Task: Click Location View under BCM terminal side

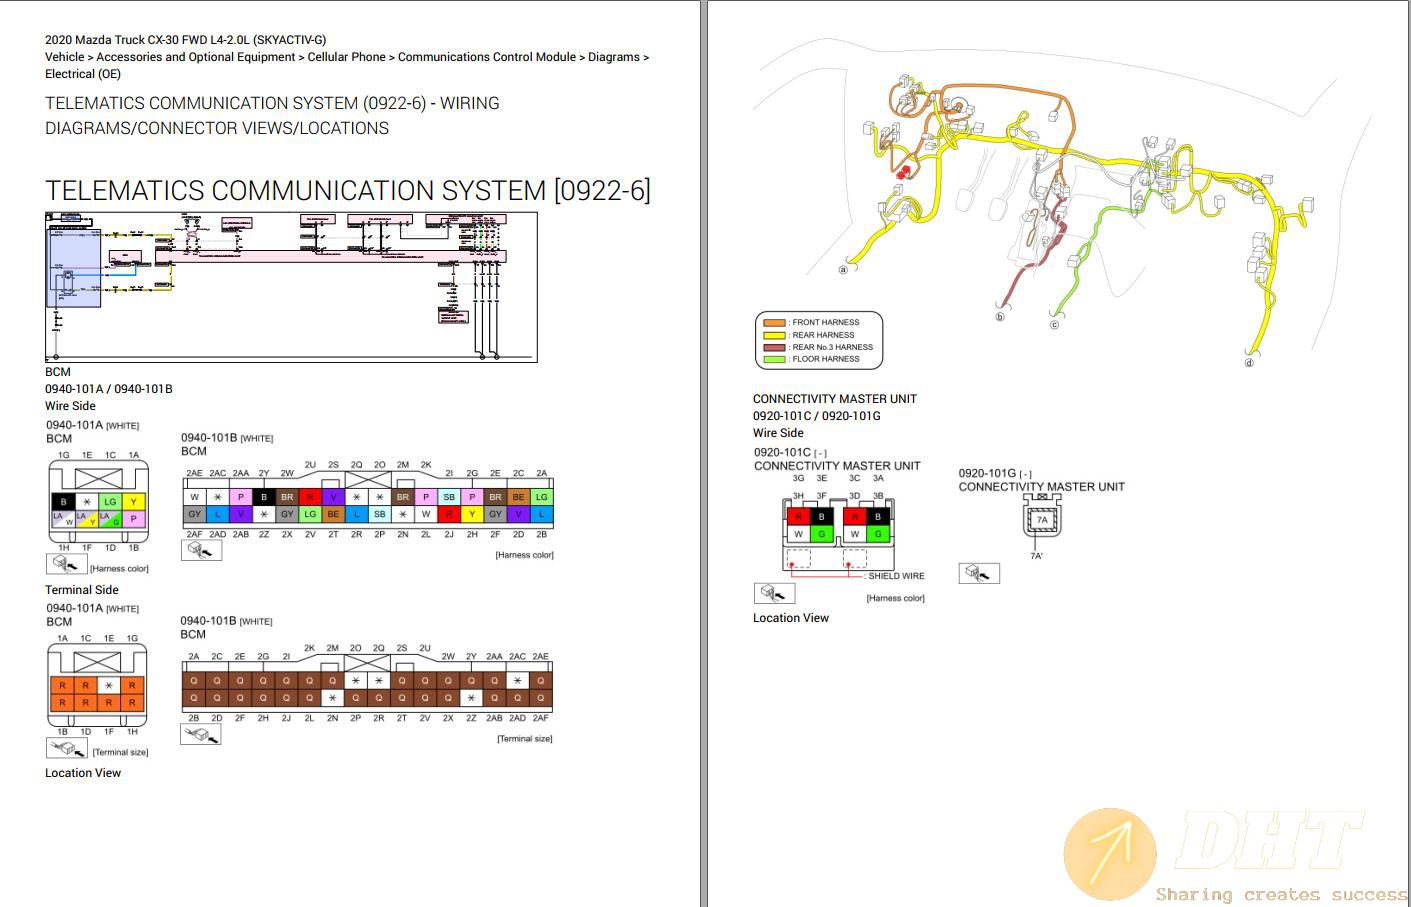Action: pyautogui.click(x=83, y=773)
